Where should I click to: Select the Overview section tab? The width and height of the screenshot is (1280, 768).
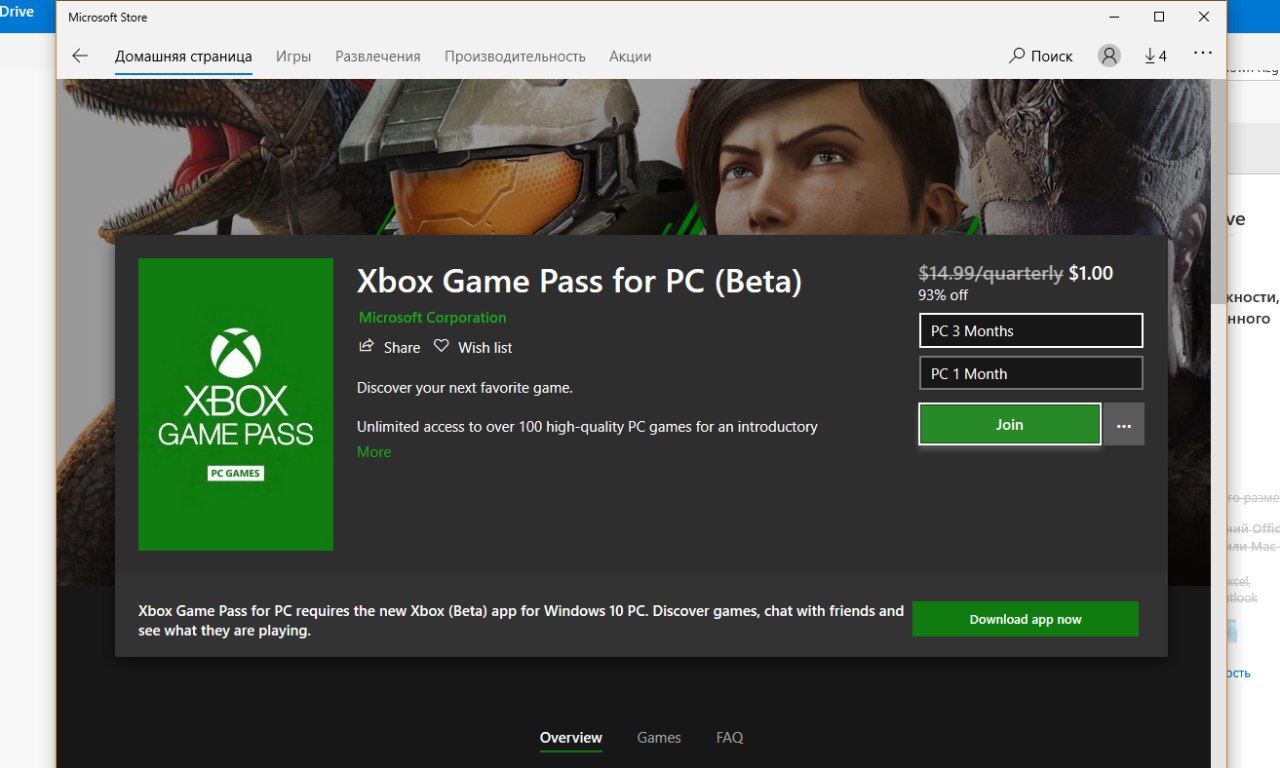pos(571,738)
